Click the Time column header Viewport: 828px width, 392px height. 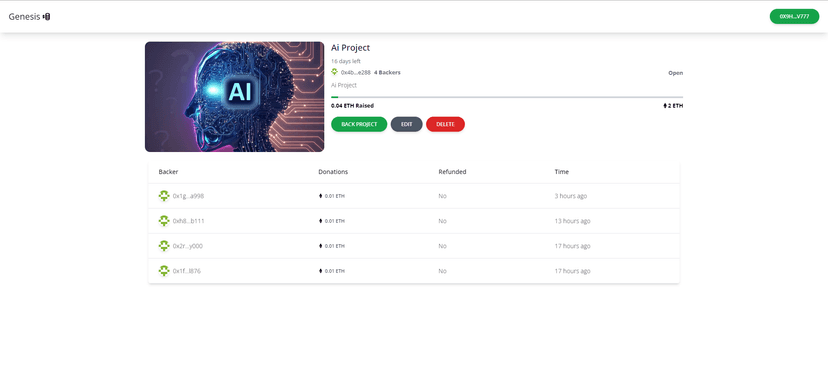click(x=561, y=172)
